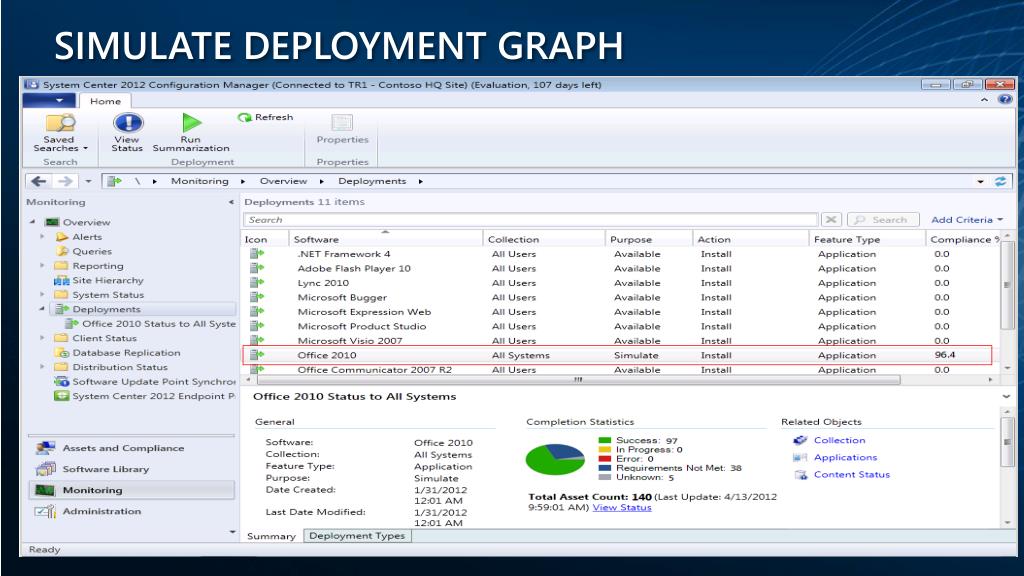Open Assets and Compliance workspace

point(122,448)
